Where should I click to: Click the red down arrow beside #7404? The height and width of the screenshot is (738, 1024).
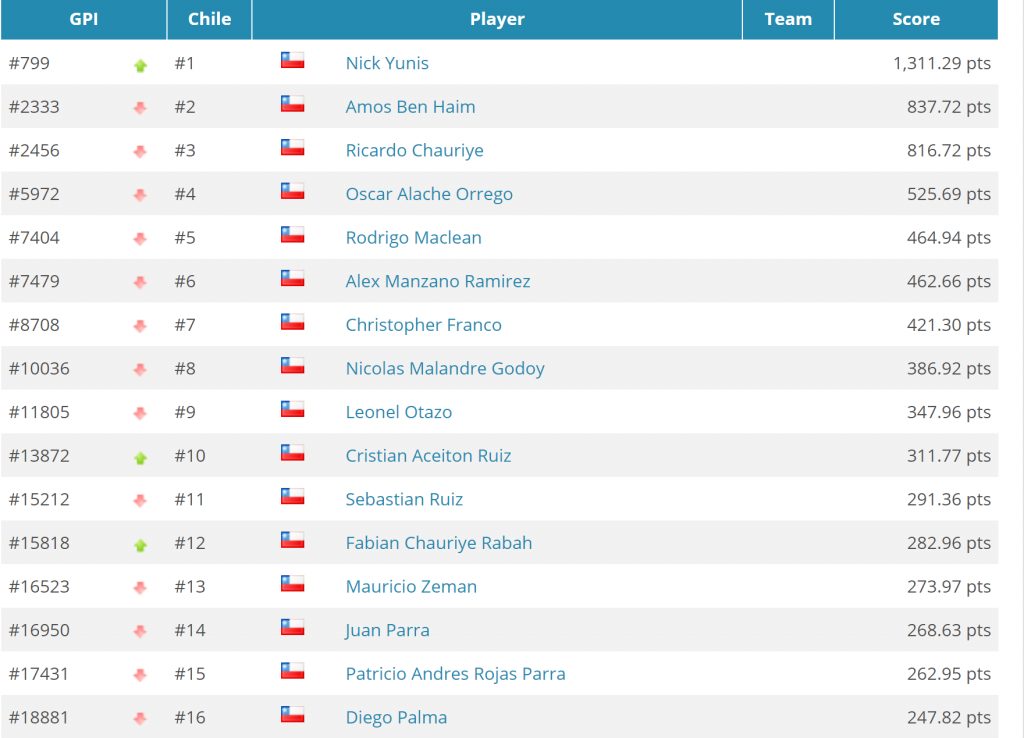[140, 238]
